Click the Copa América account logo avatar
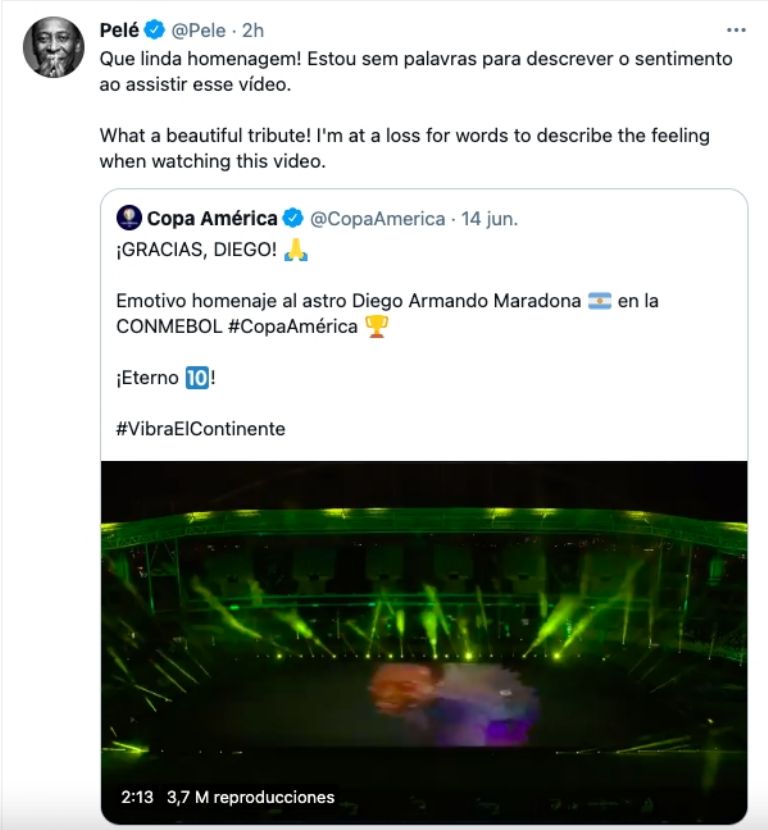Image resolution: width=768 pixels, height=830 pixels. 128,218
